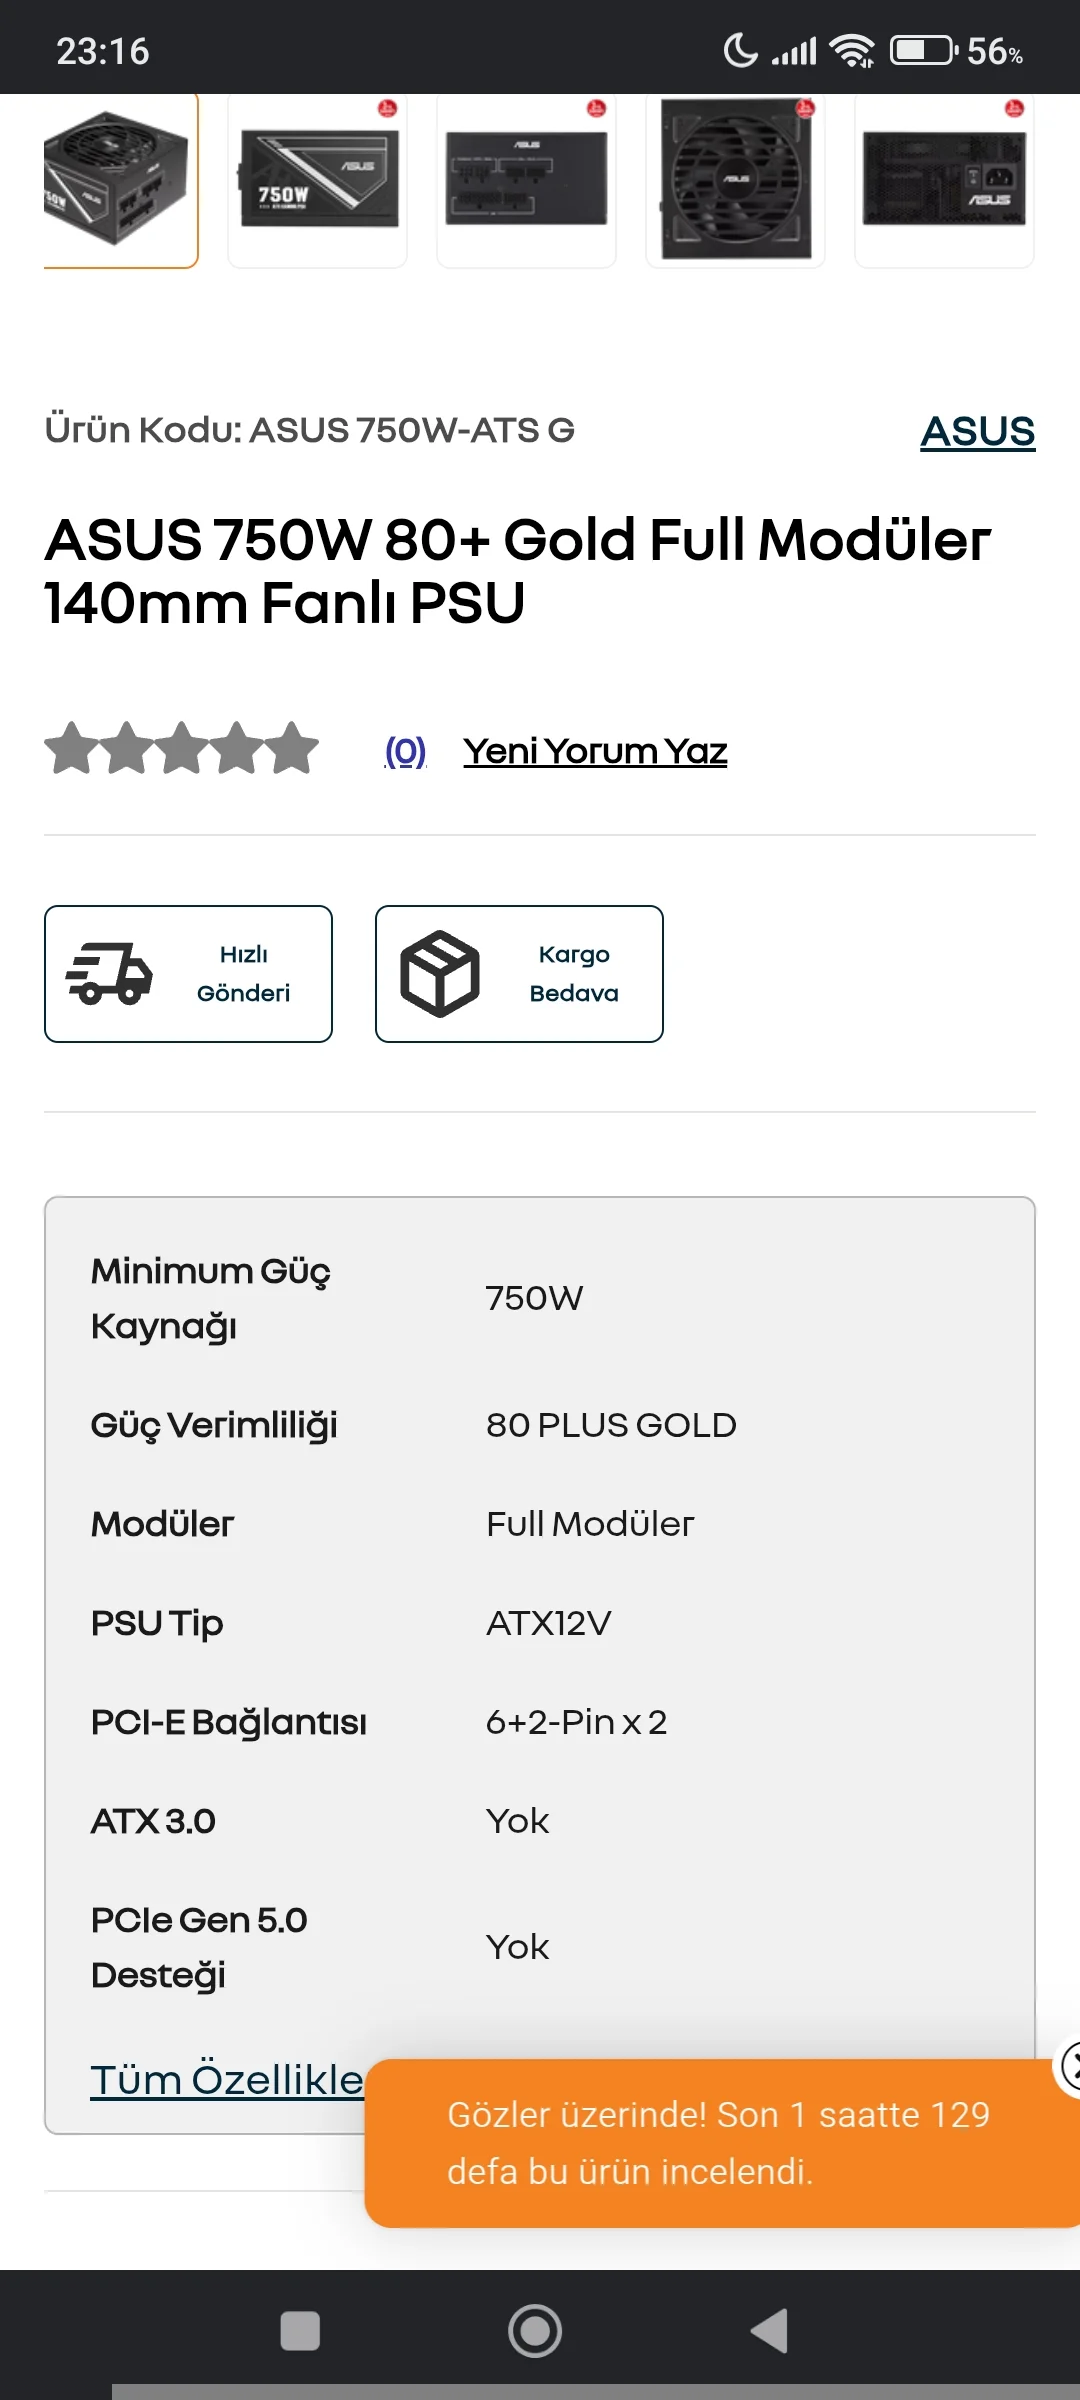Open Yeni Yorum Yaz review link
Image resolution: width=1080 pixels, height=2400 pixels.
coord(595,751)
